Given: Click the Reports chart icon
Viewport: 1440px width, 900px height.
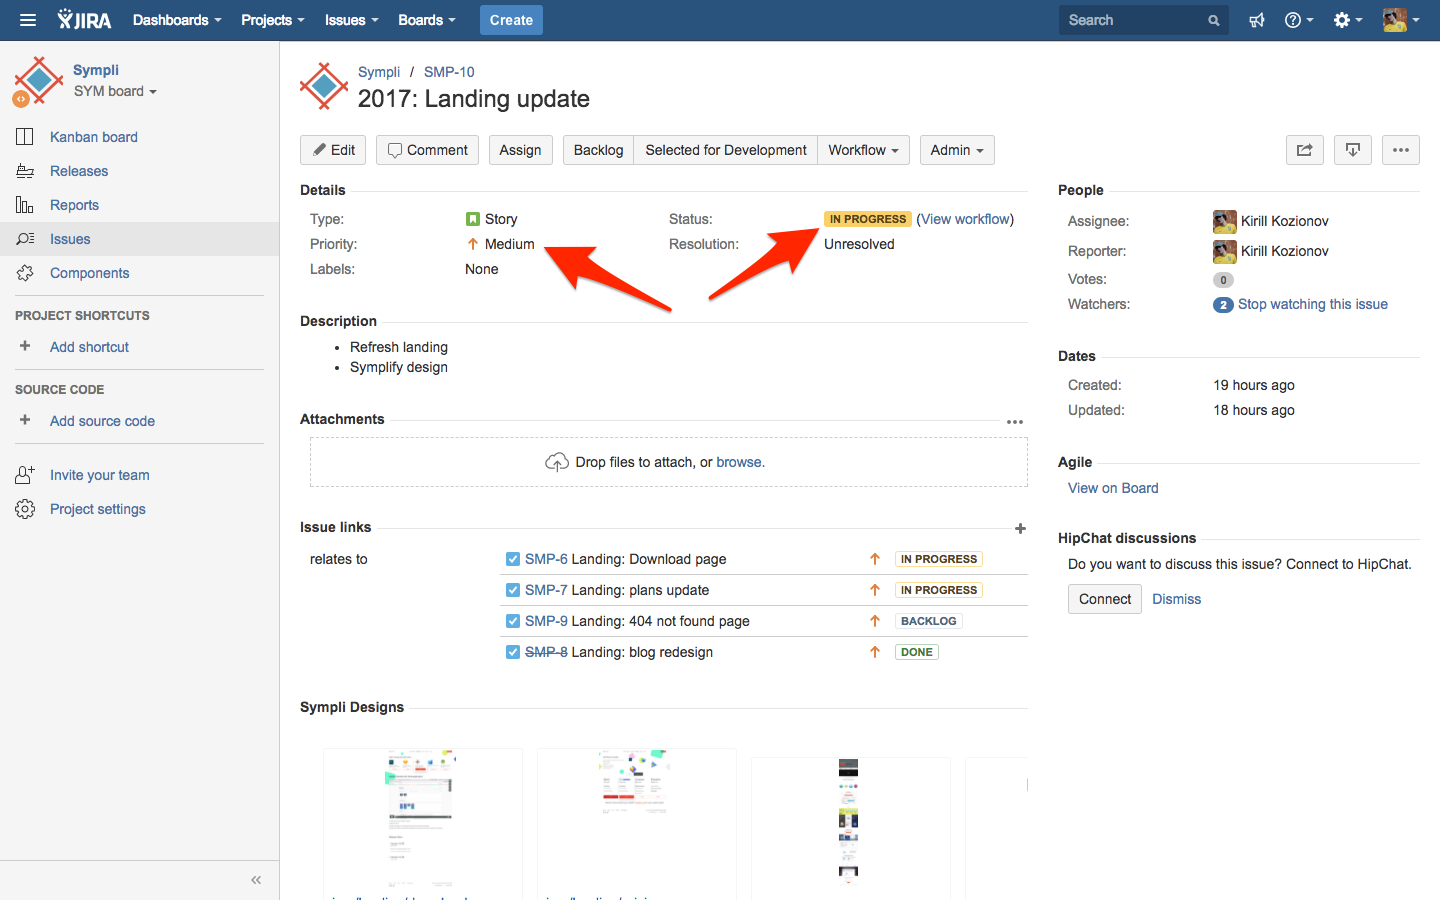Looking at the screenshot, I should tap(25, 205).
